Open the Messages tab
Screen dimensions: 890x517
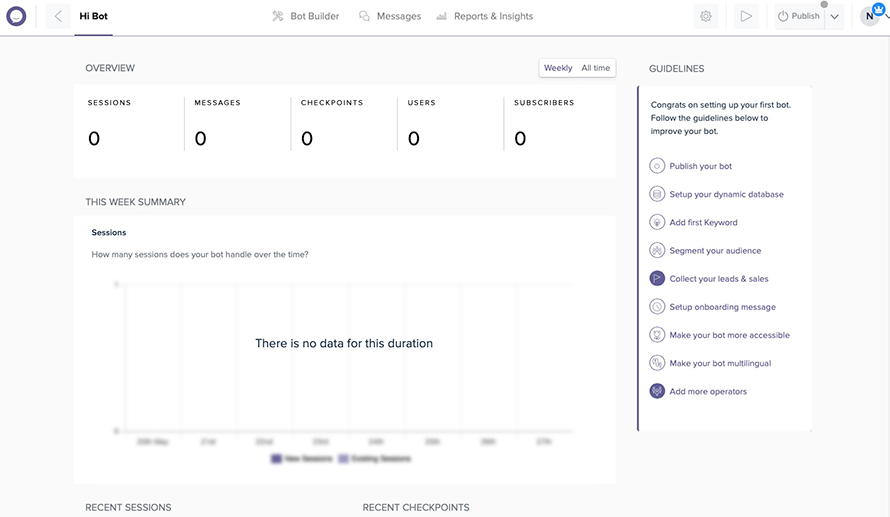point(390,16)
